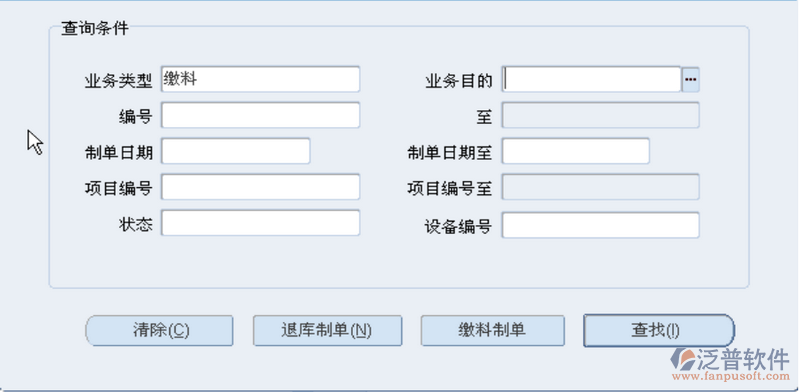This screenshot has width=800, height=392.
Task: Click the greyed 项目编号至 field
Action: pos(601,187)
